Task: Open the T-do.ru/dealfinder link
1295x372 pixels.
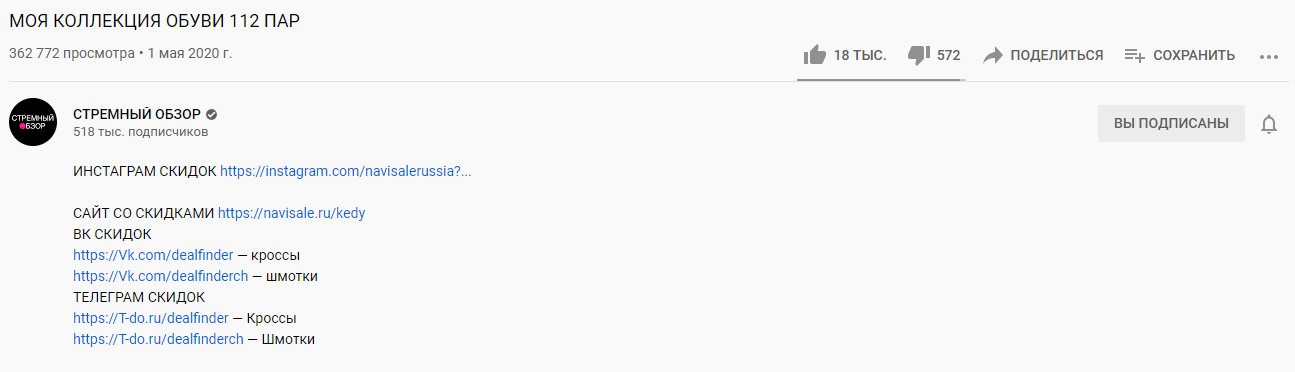Action: [151, 318]
